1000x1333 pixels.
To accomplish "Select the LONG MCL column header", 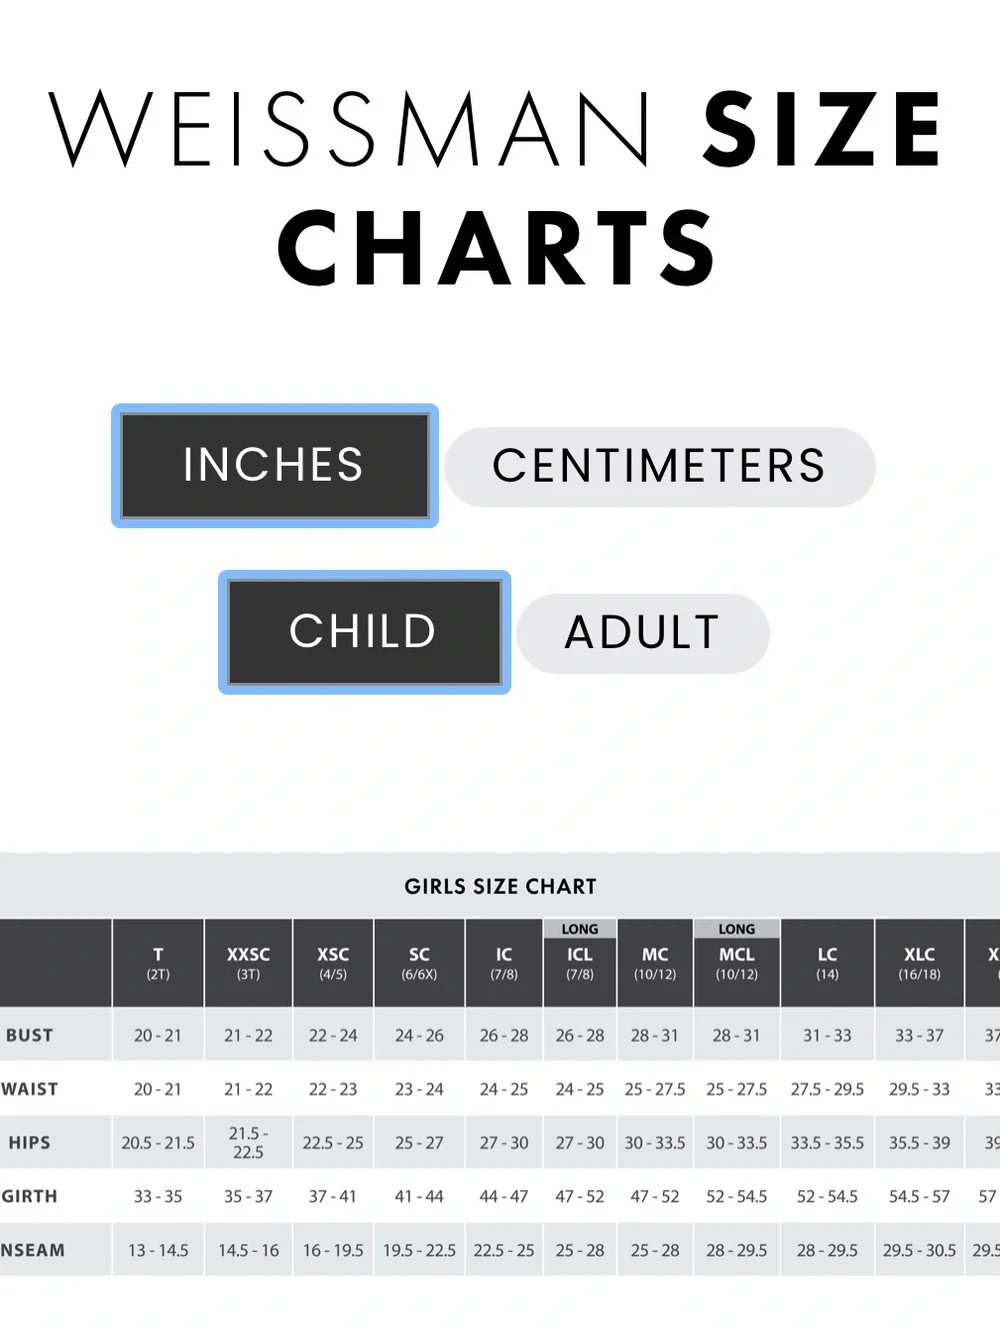I will click(737, 963).
